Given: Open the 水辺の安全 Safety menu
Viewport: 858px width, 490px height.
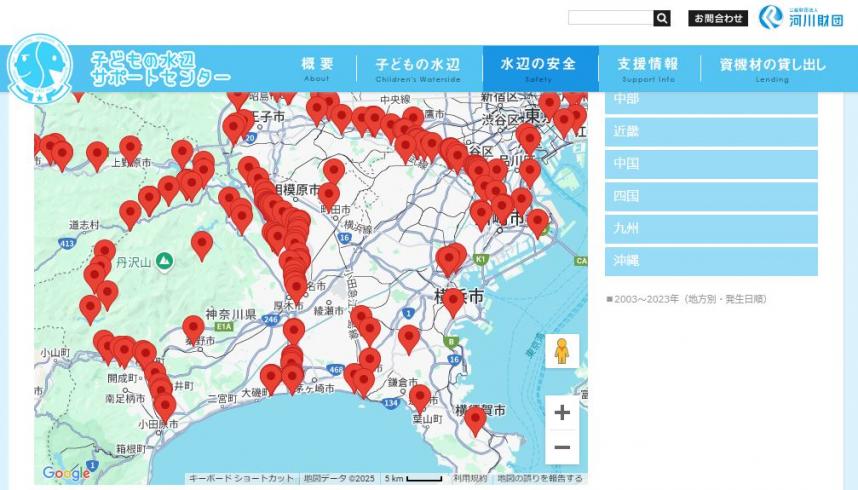Looking at the screenshot, I should [540, 69].
